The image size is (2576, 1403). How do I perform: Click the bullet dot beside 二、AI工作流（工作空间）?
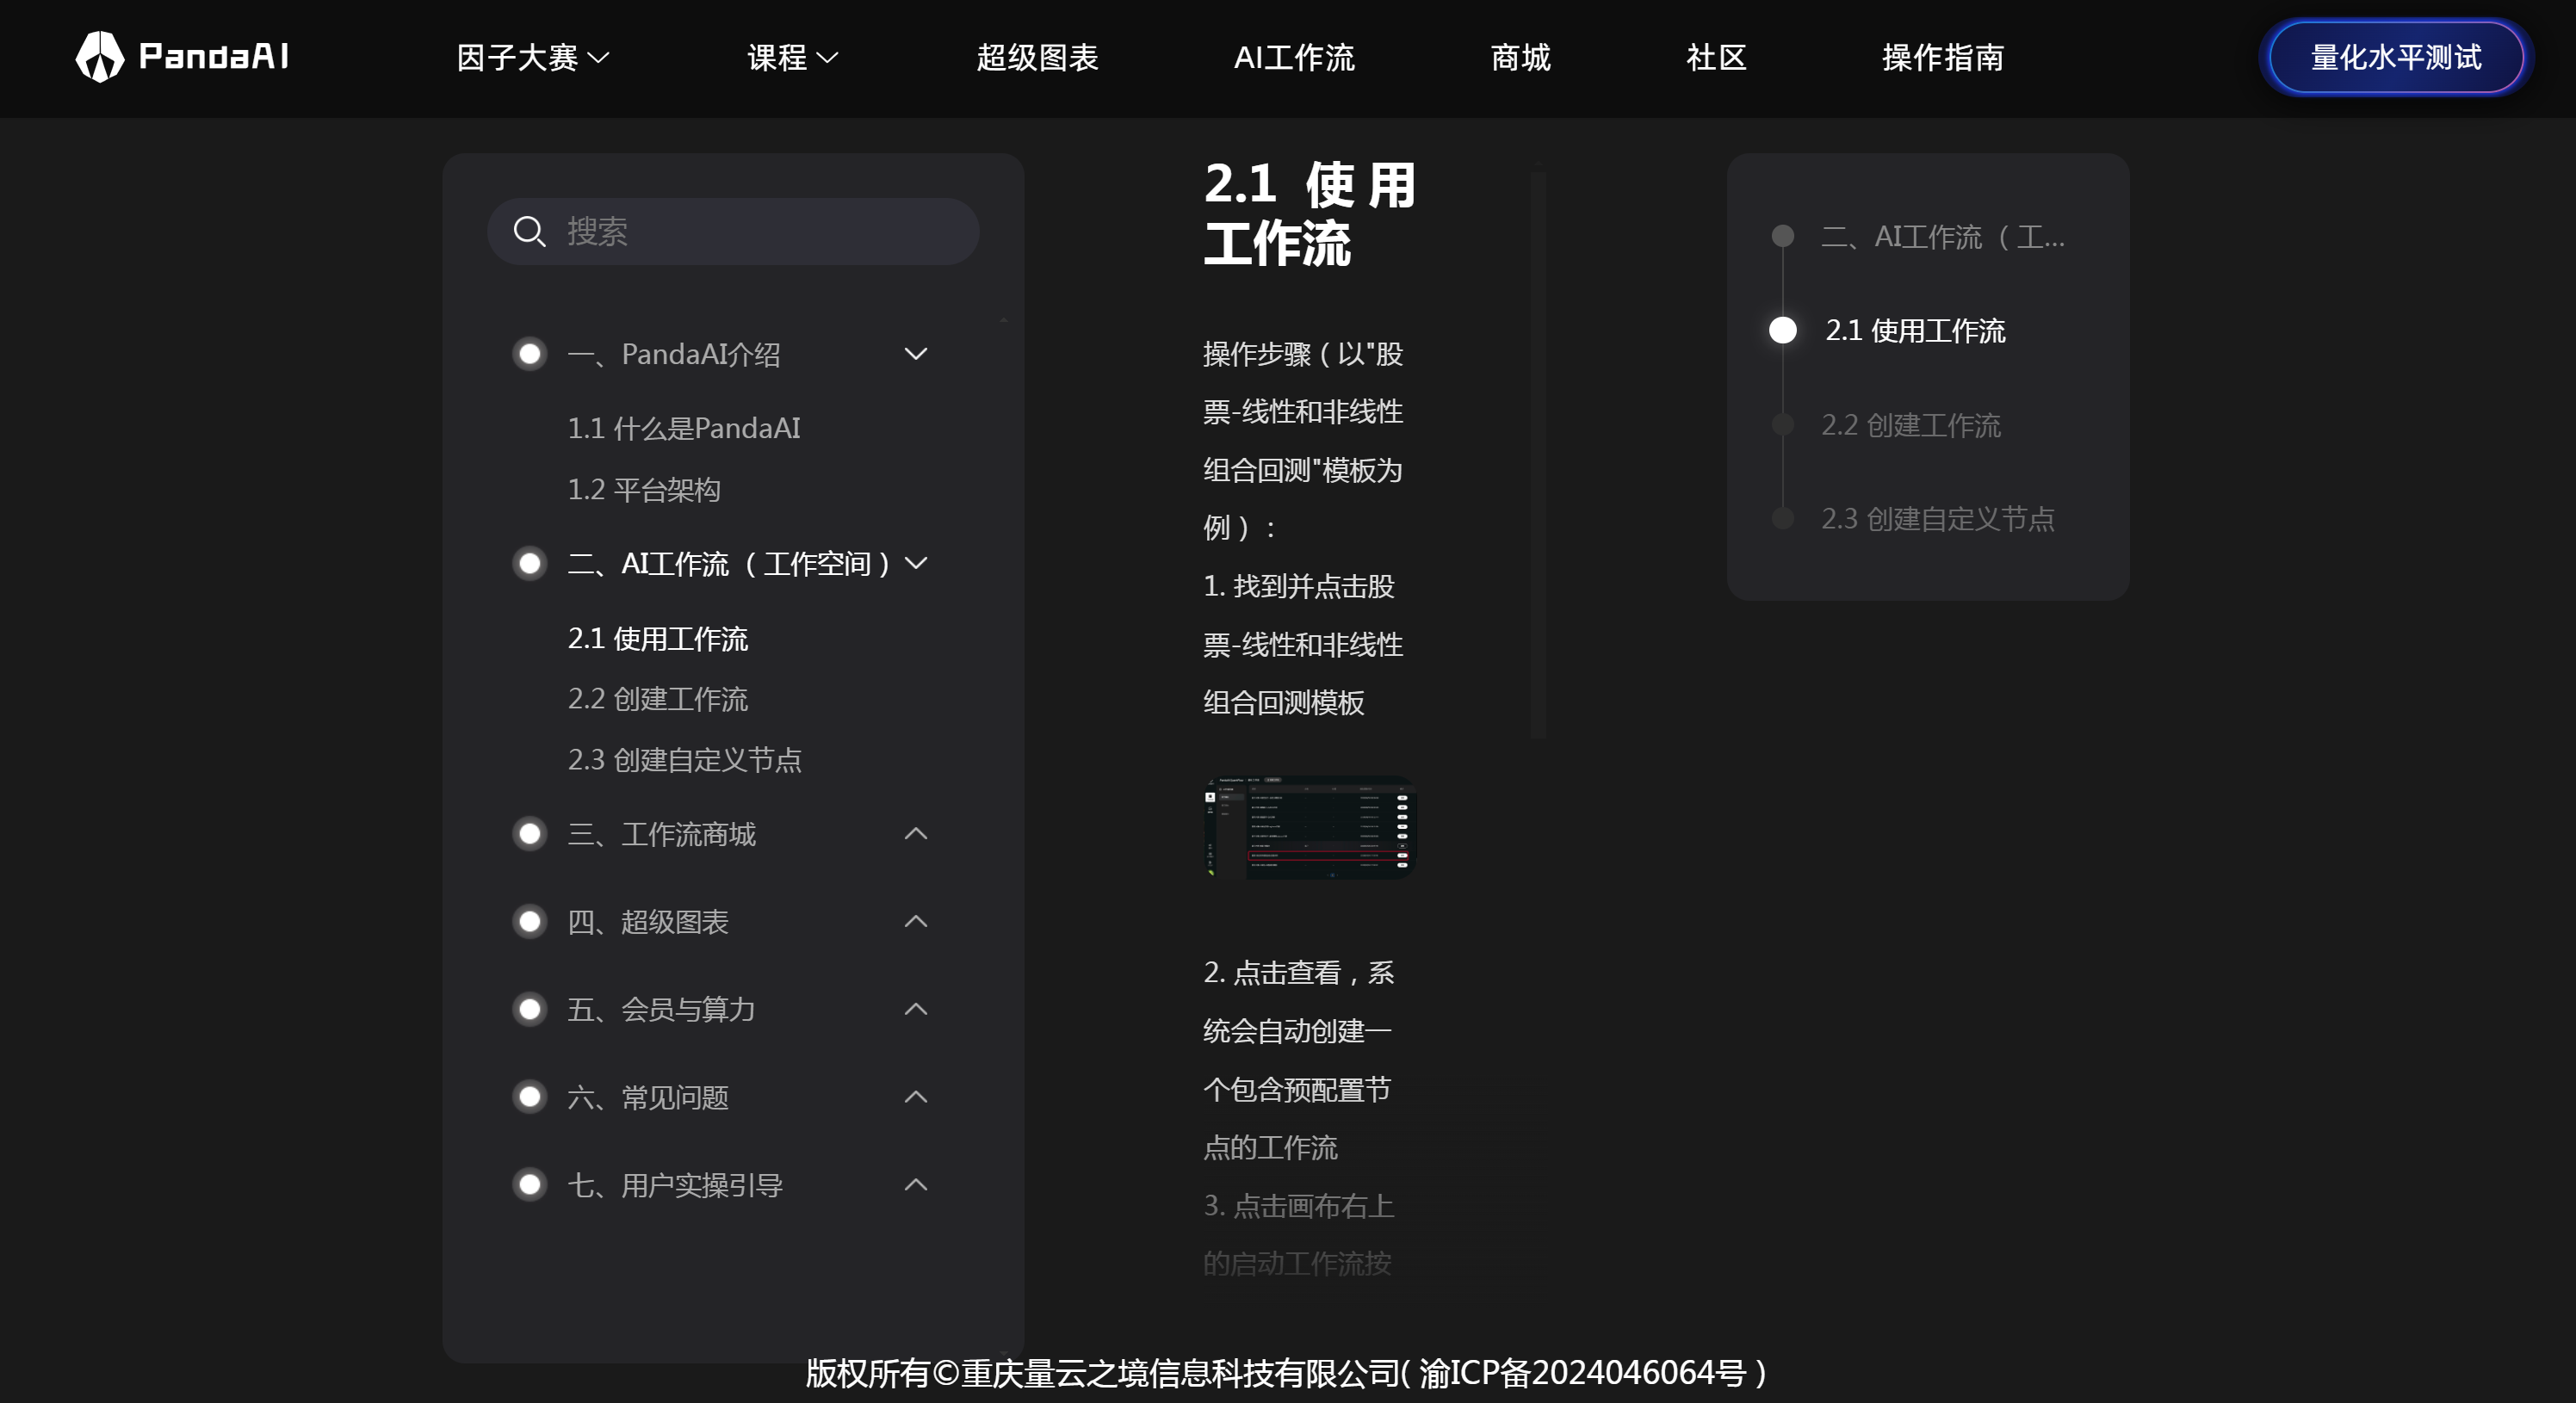coord(530,564)
